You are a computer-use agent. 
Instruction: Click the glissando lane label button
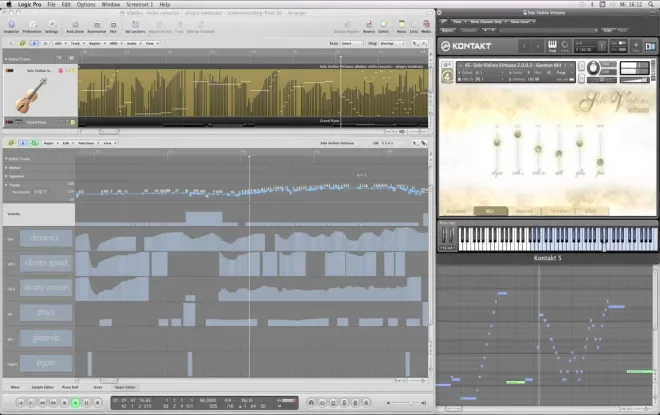(x=45, y=338)
